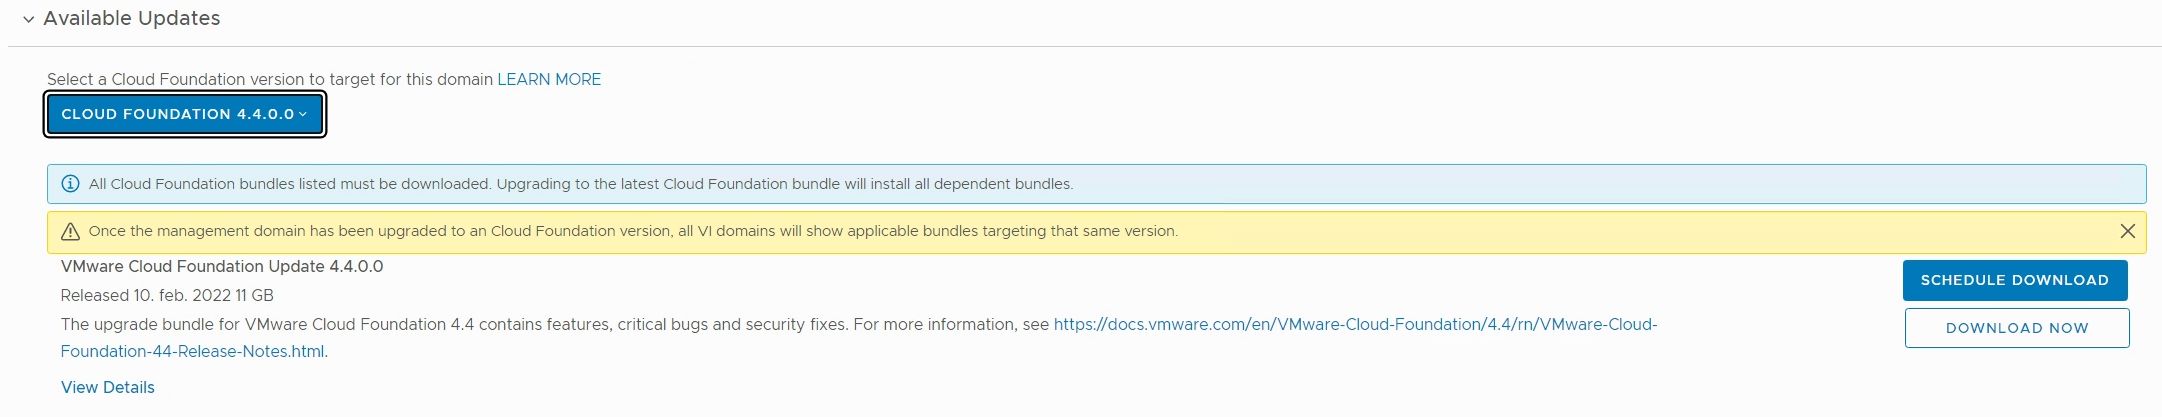This screenshot has height=417, width=2162.
Task: Click the VMware Cloud Foundation Update 4.4.0.0 title
Action: pos(222,266)
